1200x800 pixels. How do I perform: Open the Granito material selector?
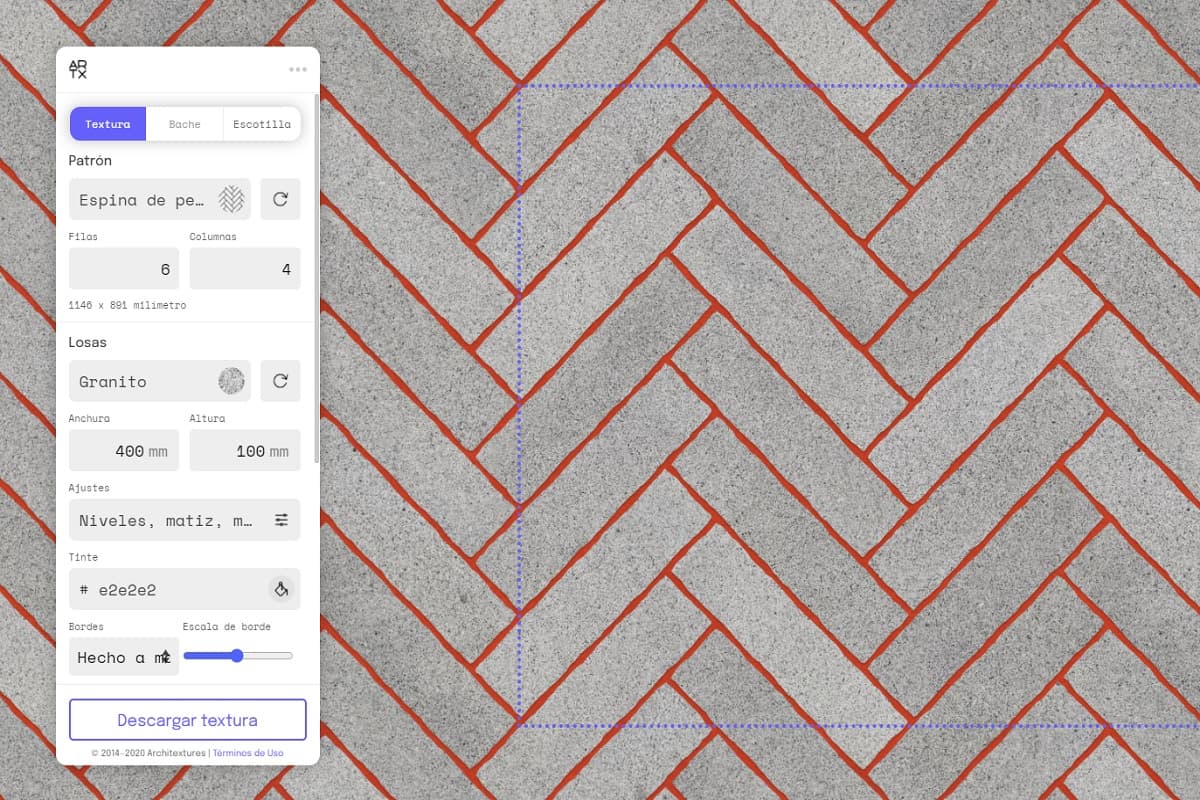coord(160,381)
